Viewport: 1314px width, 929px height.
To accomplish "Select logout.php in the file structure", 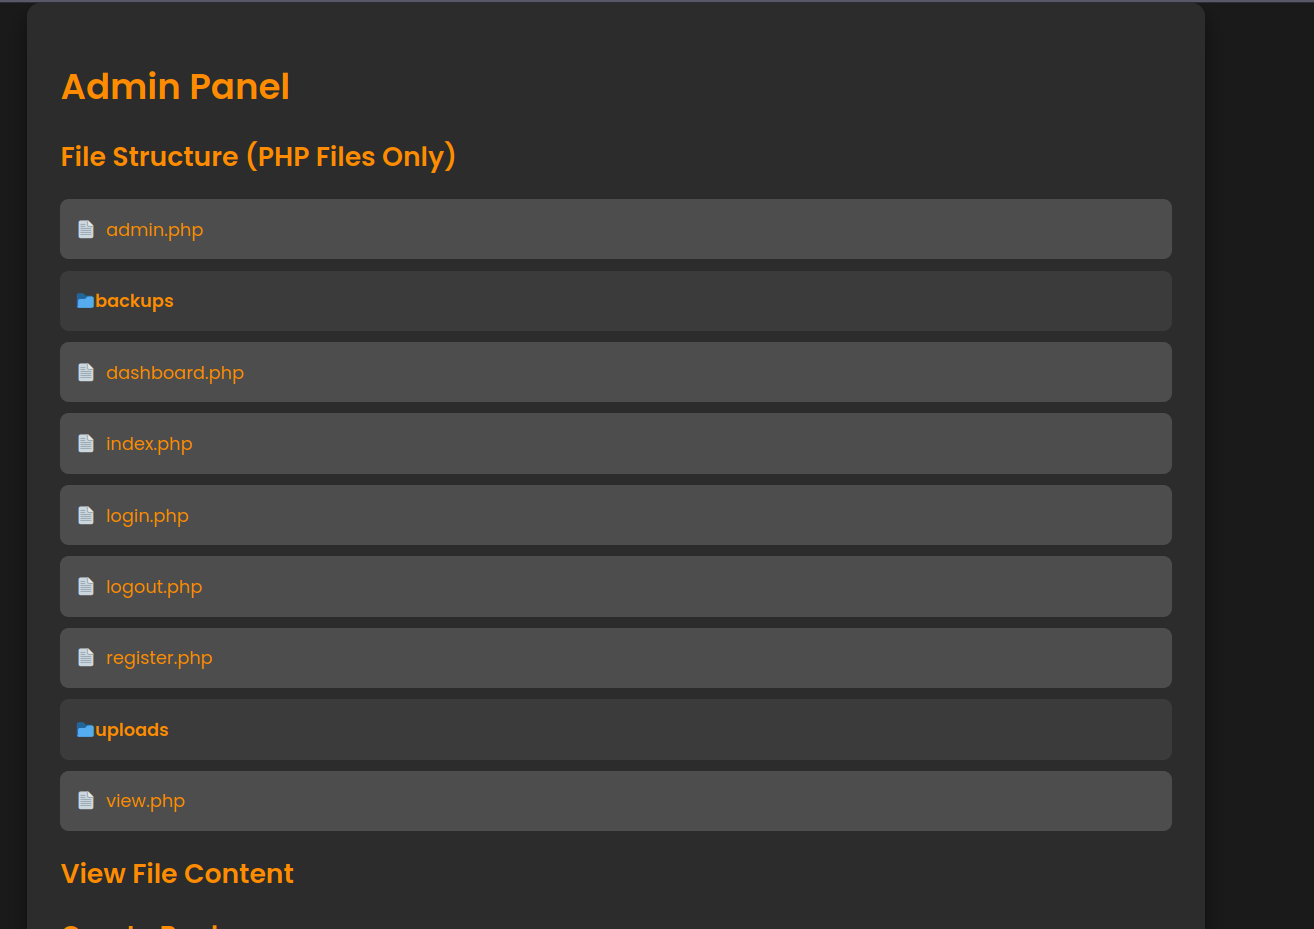I will pyautogui.click(x=154, y=587).
